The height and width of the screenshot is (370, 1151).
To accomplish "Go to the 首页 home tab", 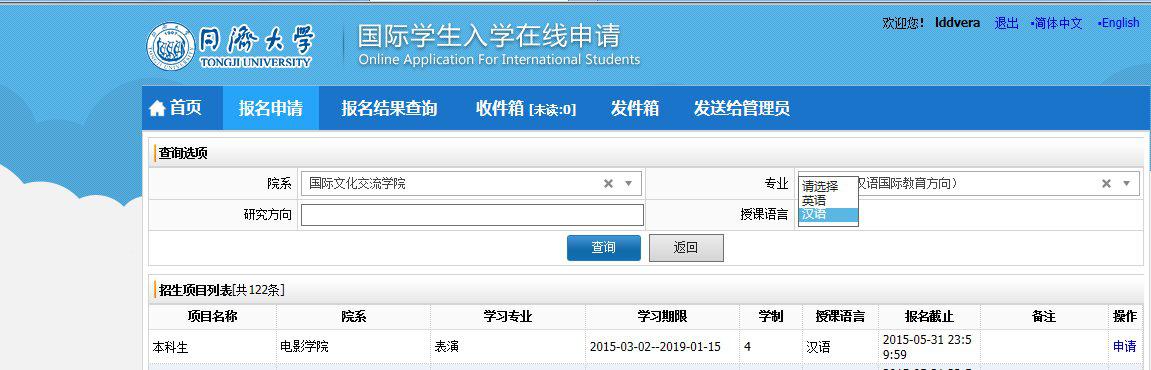I will [x=175, y=109].
